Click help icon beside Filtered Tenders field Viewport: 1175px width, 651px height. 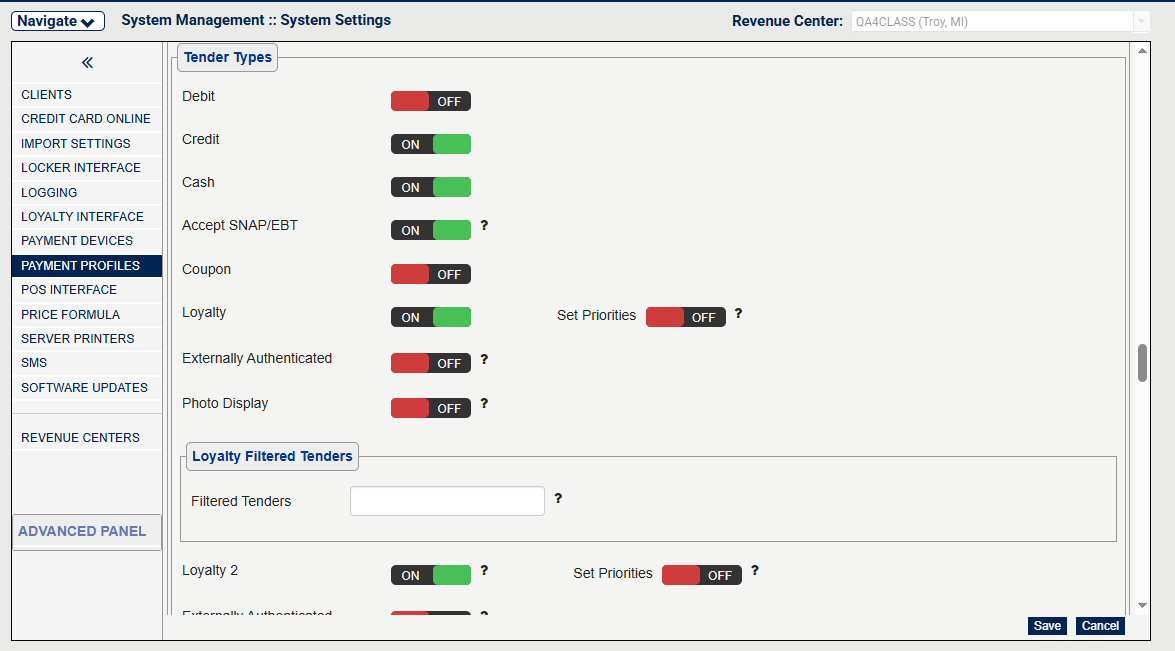point(558,498)
